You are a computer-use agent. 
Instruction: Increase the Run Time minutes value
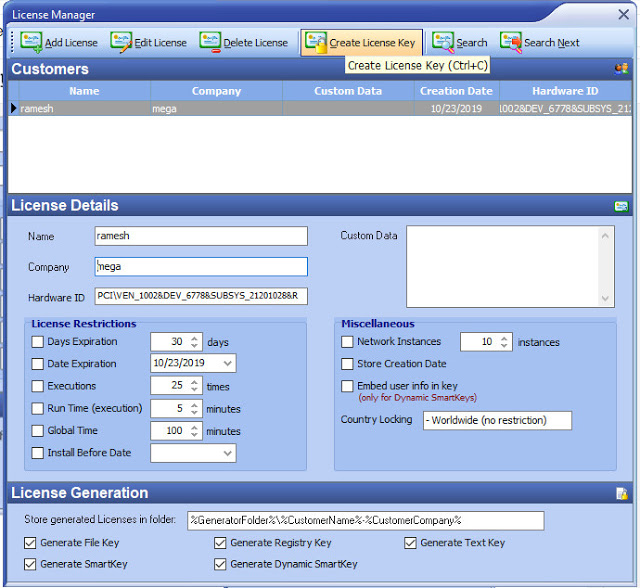194,405
